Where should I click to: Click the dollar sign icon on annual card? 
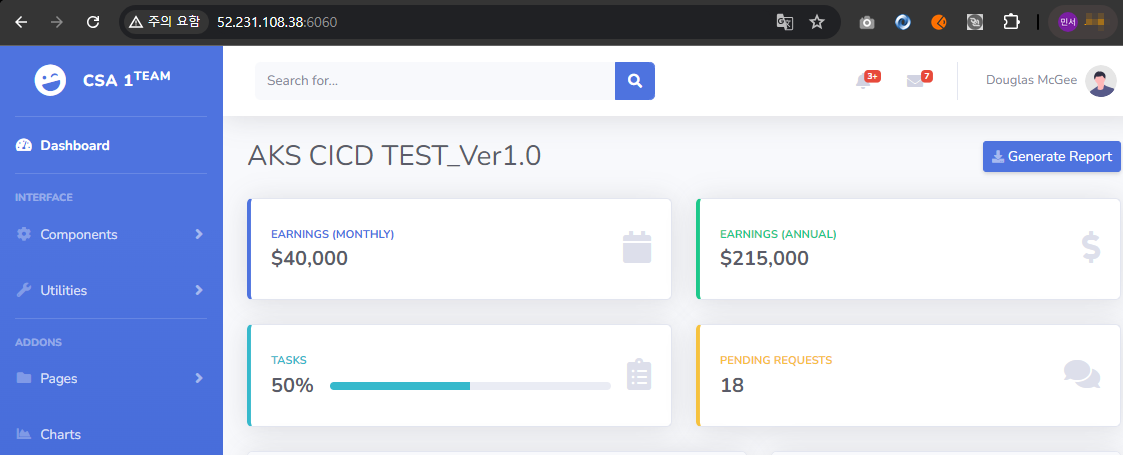pyautogui.click(x=1090, y=247)
